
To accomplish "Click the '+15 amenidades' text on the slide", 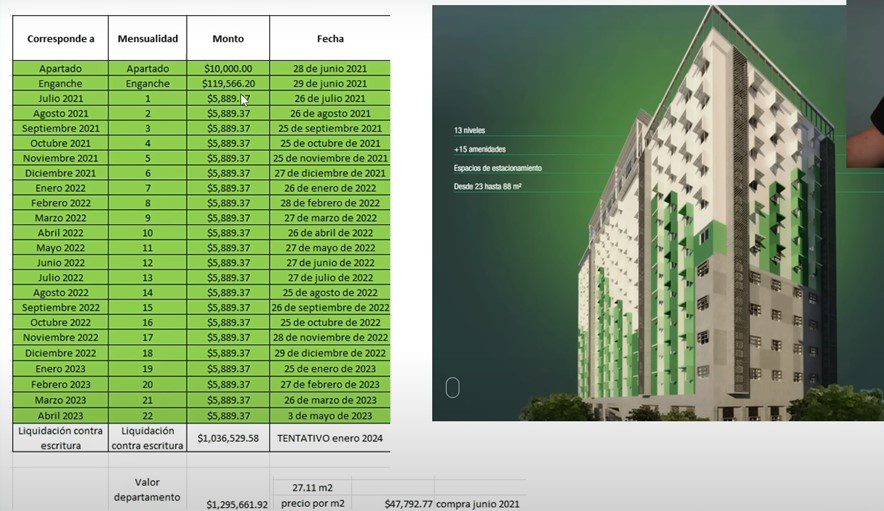I will (x=479, y=149).
